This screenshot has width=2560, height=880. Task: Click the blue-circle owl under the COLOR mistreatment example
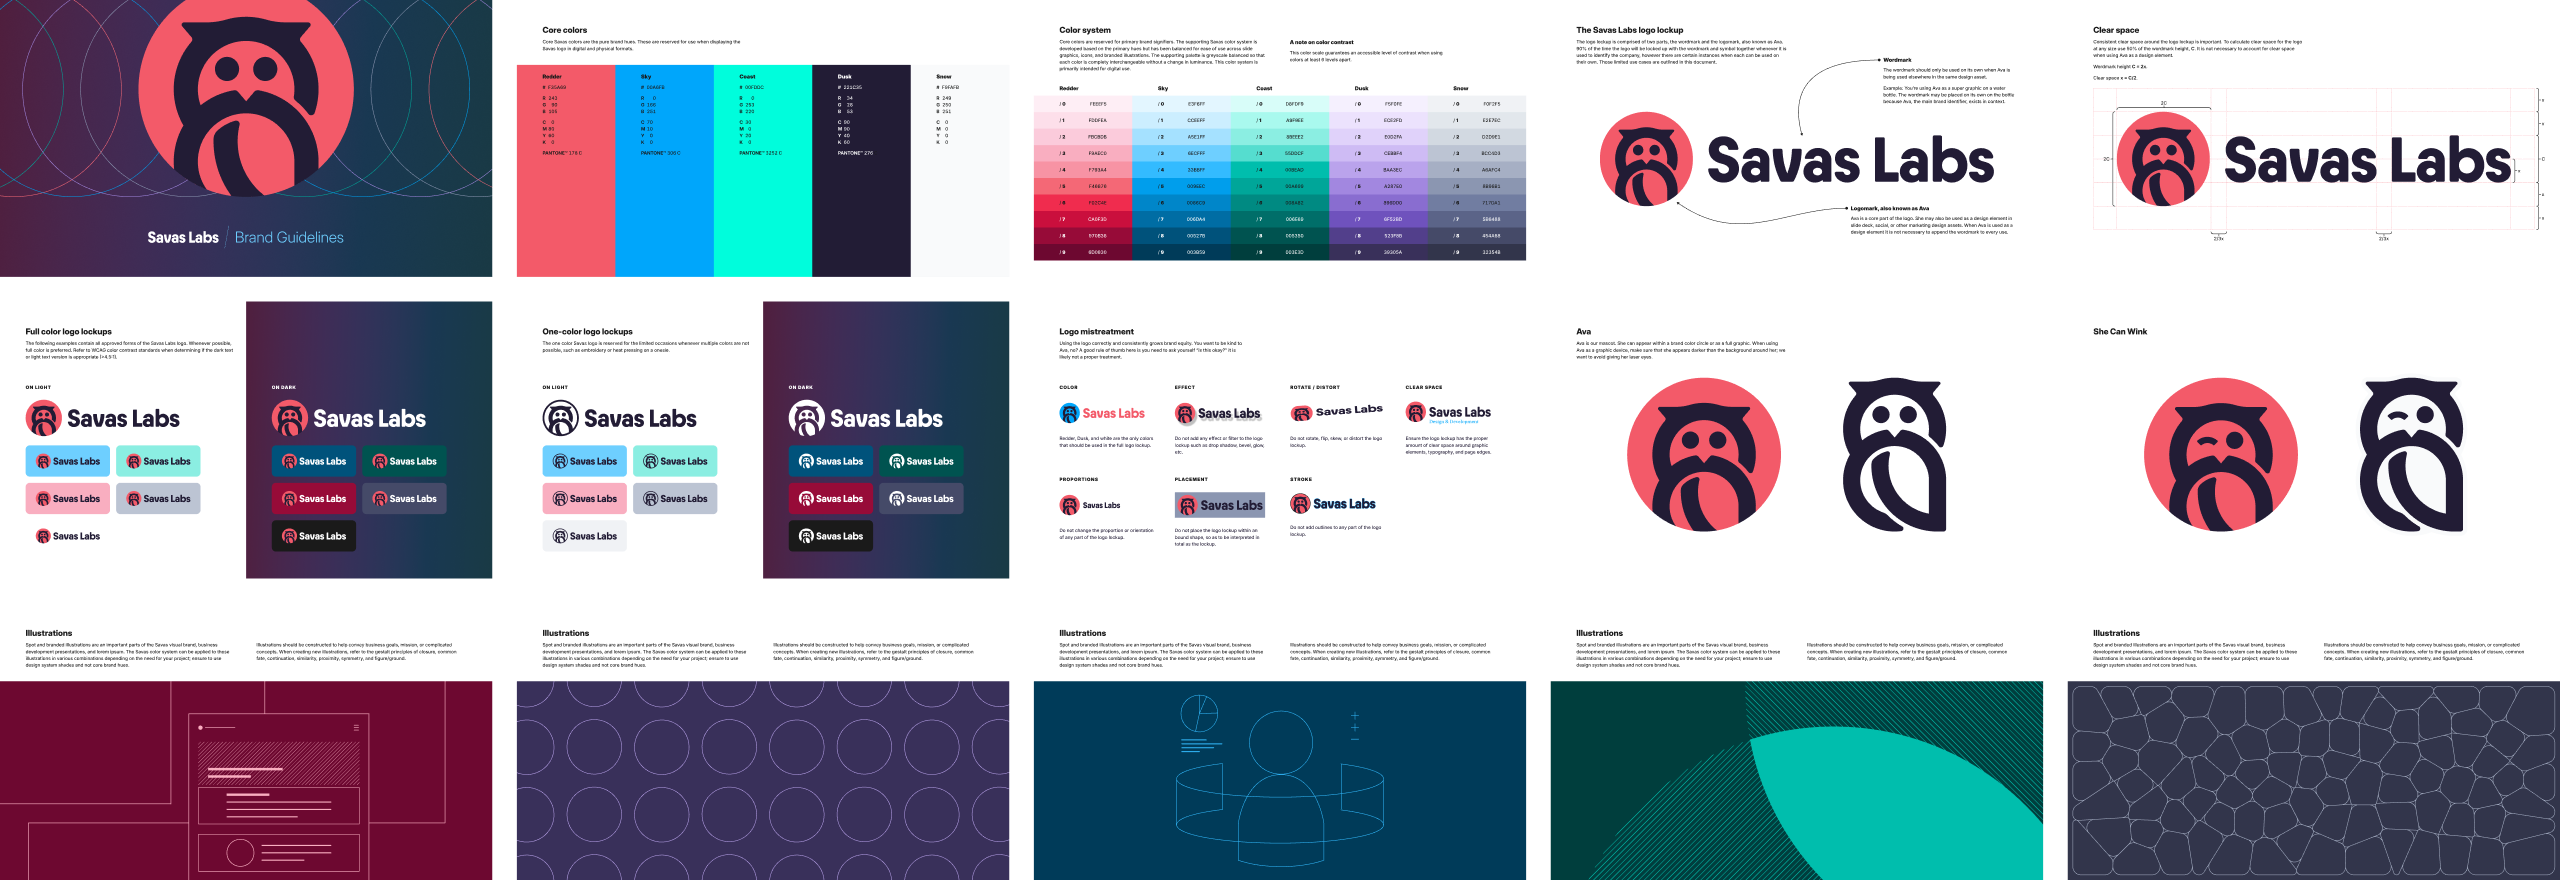[x=1069, y=413]
